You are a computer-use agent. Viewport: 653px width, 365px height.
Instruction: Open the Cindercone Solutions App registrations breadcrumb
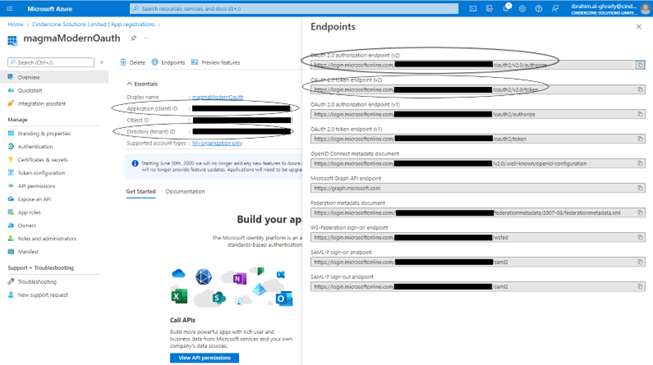coord(93,24)
